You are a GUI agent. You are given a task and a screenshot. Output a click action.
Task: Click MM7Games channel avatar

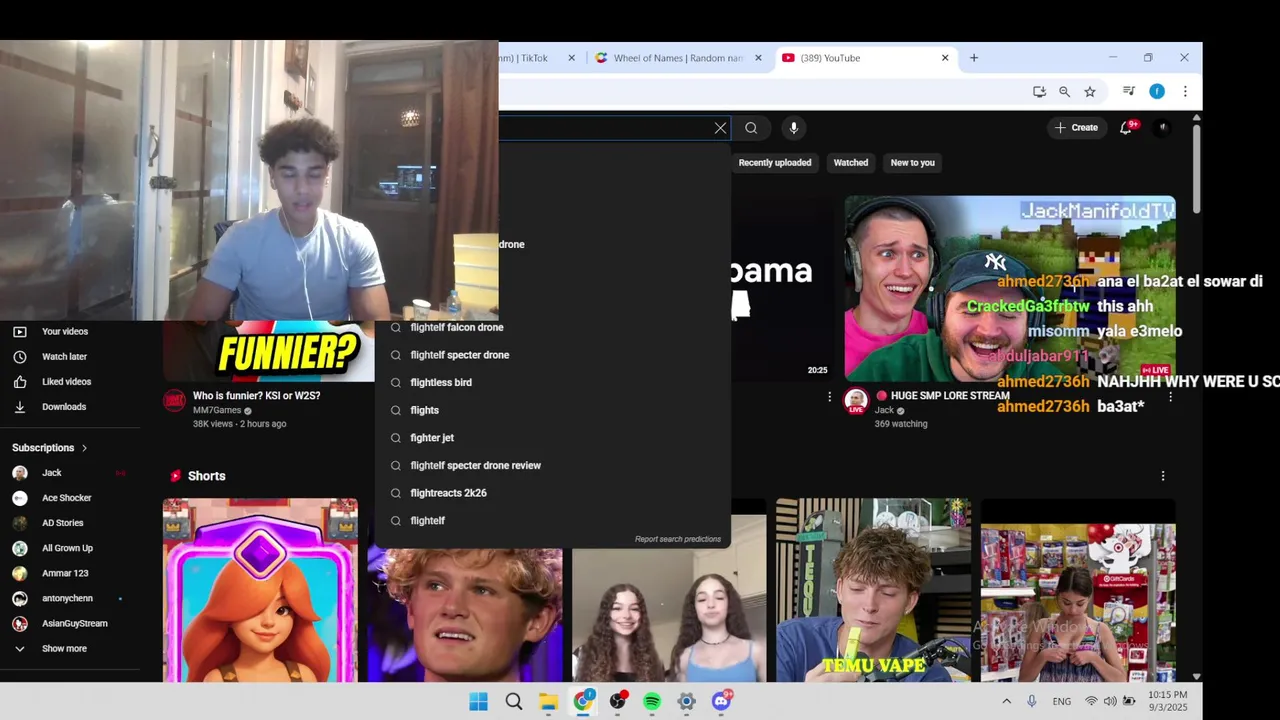174,401
